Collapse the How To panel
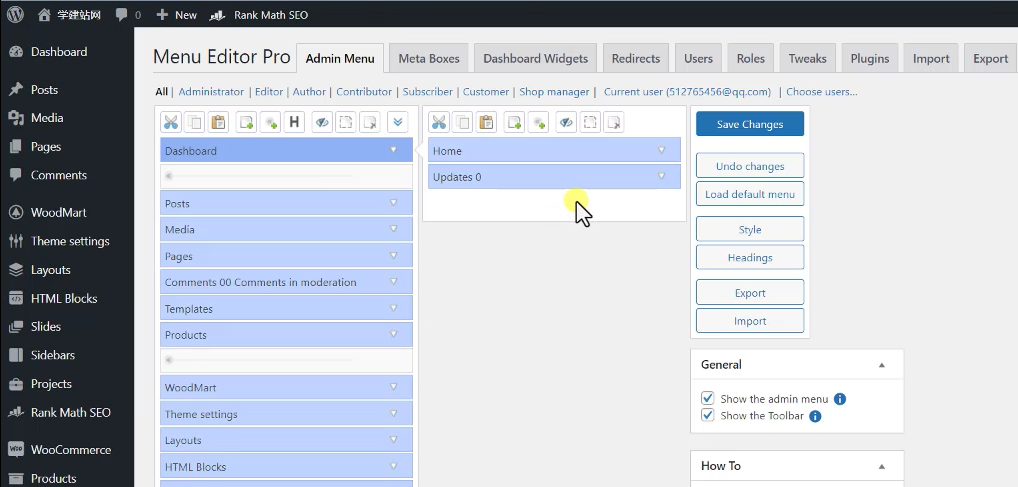This screenshot has width=1018, height=487. (x=882, y=466)
